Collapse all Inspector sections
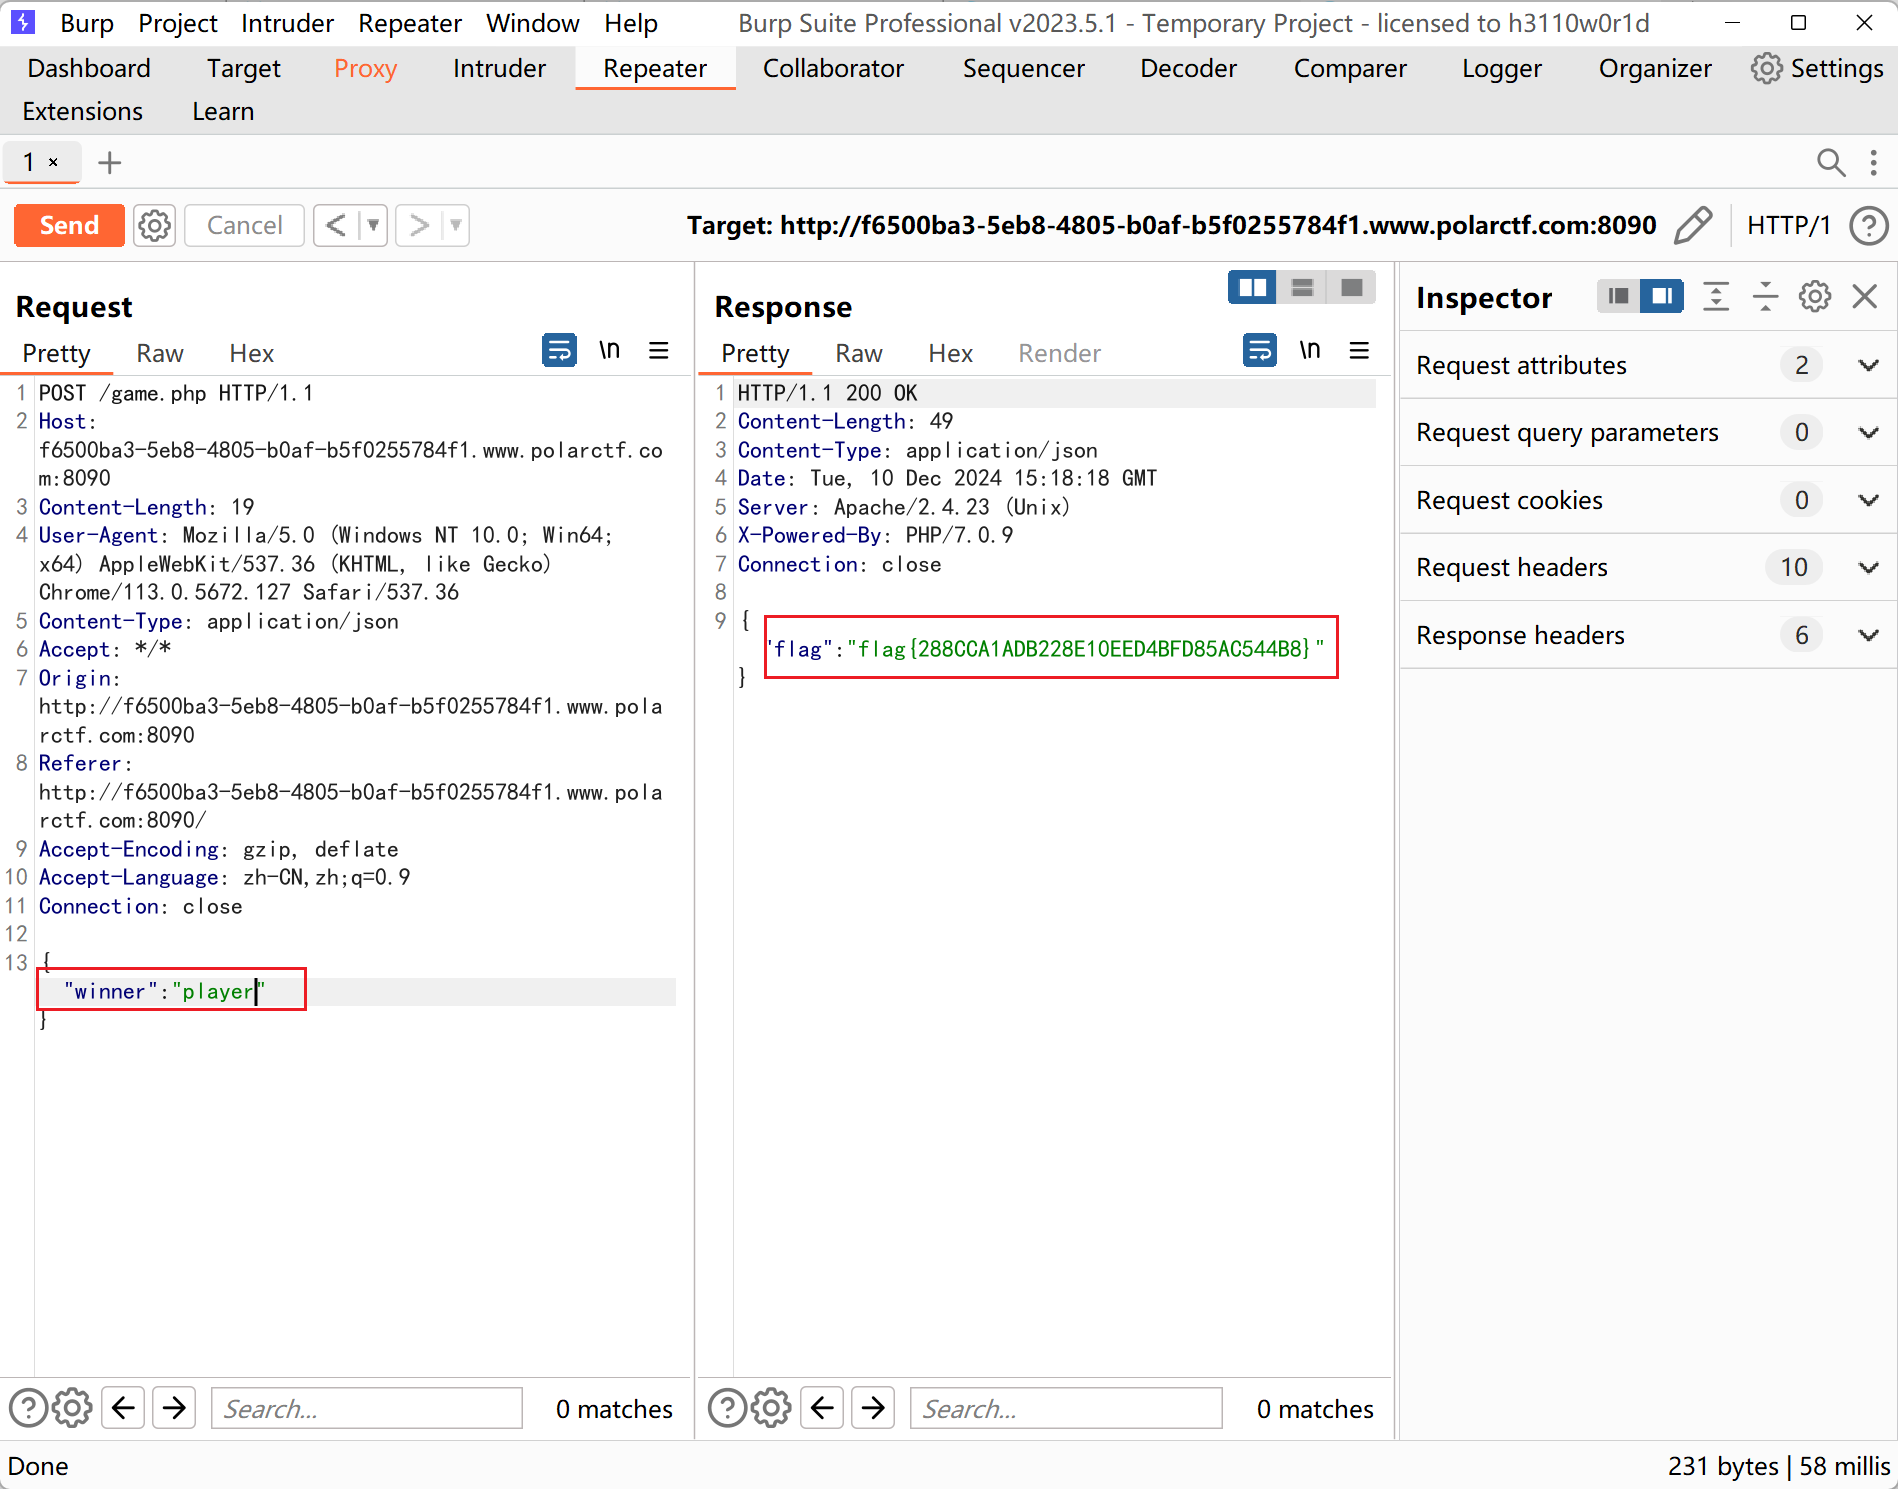This screenshot has height=1489, width=1898. pyautogui.click(x=1766, y=296)
